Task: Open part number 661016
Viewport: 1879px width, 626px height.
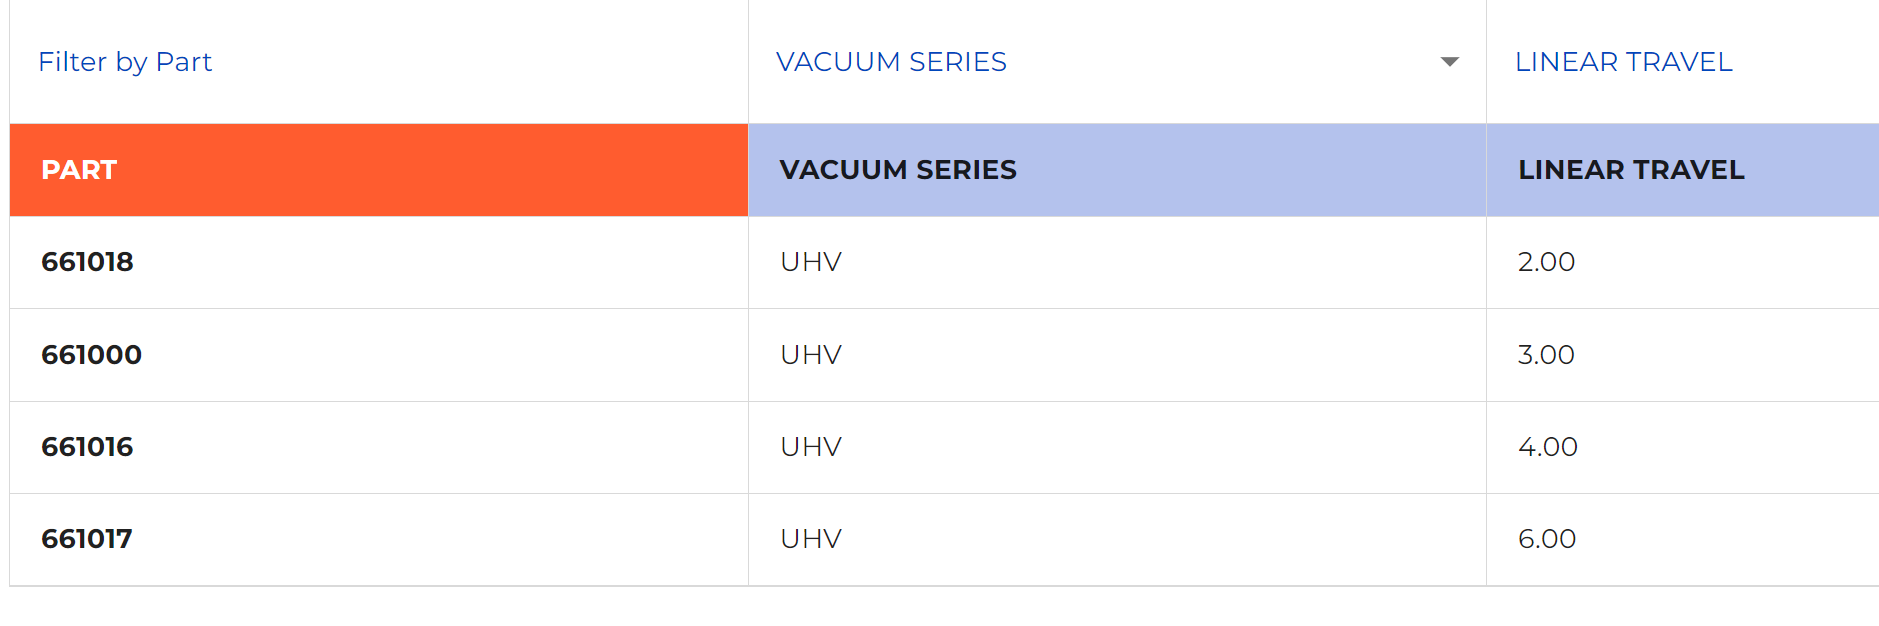Action: pyautogui.click(x=87, y=447)
